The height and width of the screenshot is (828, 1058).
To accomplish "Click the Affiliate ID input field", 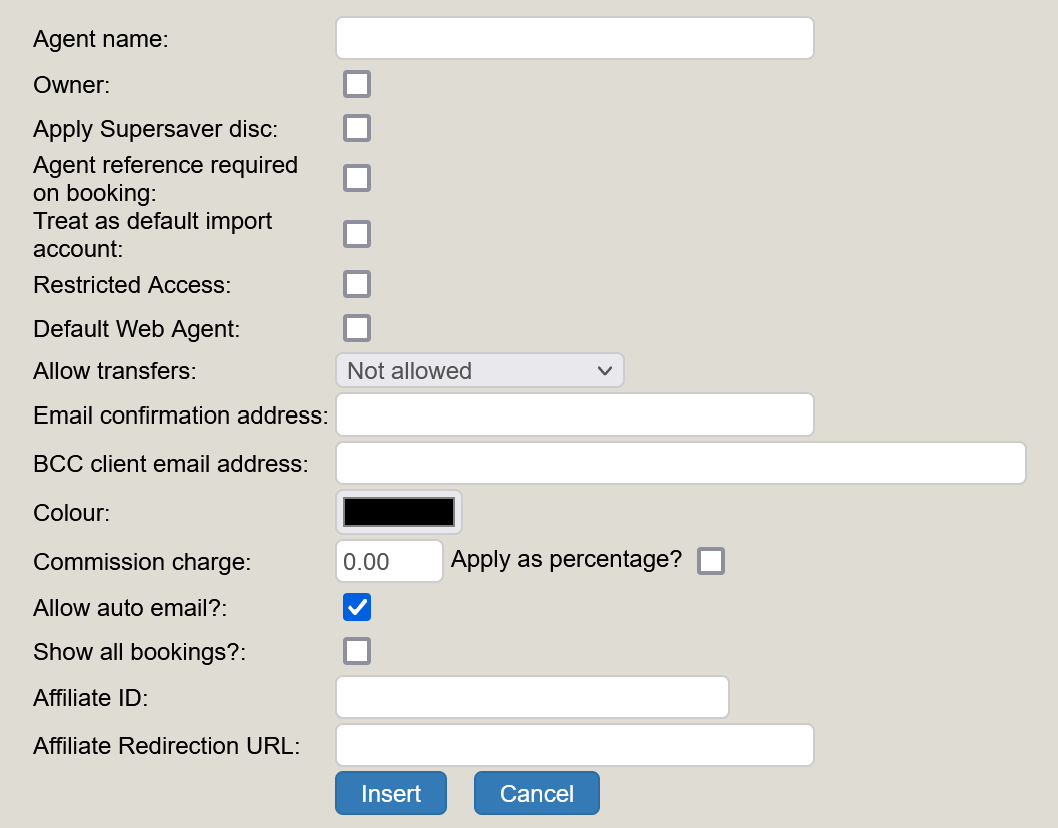I will 531,697.
